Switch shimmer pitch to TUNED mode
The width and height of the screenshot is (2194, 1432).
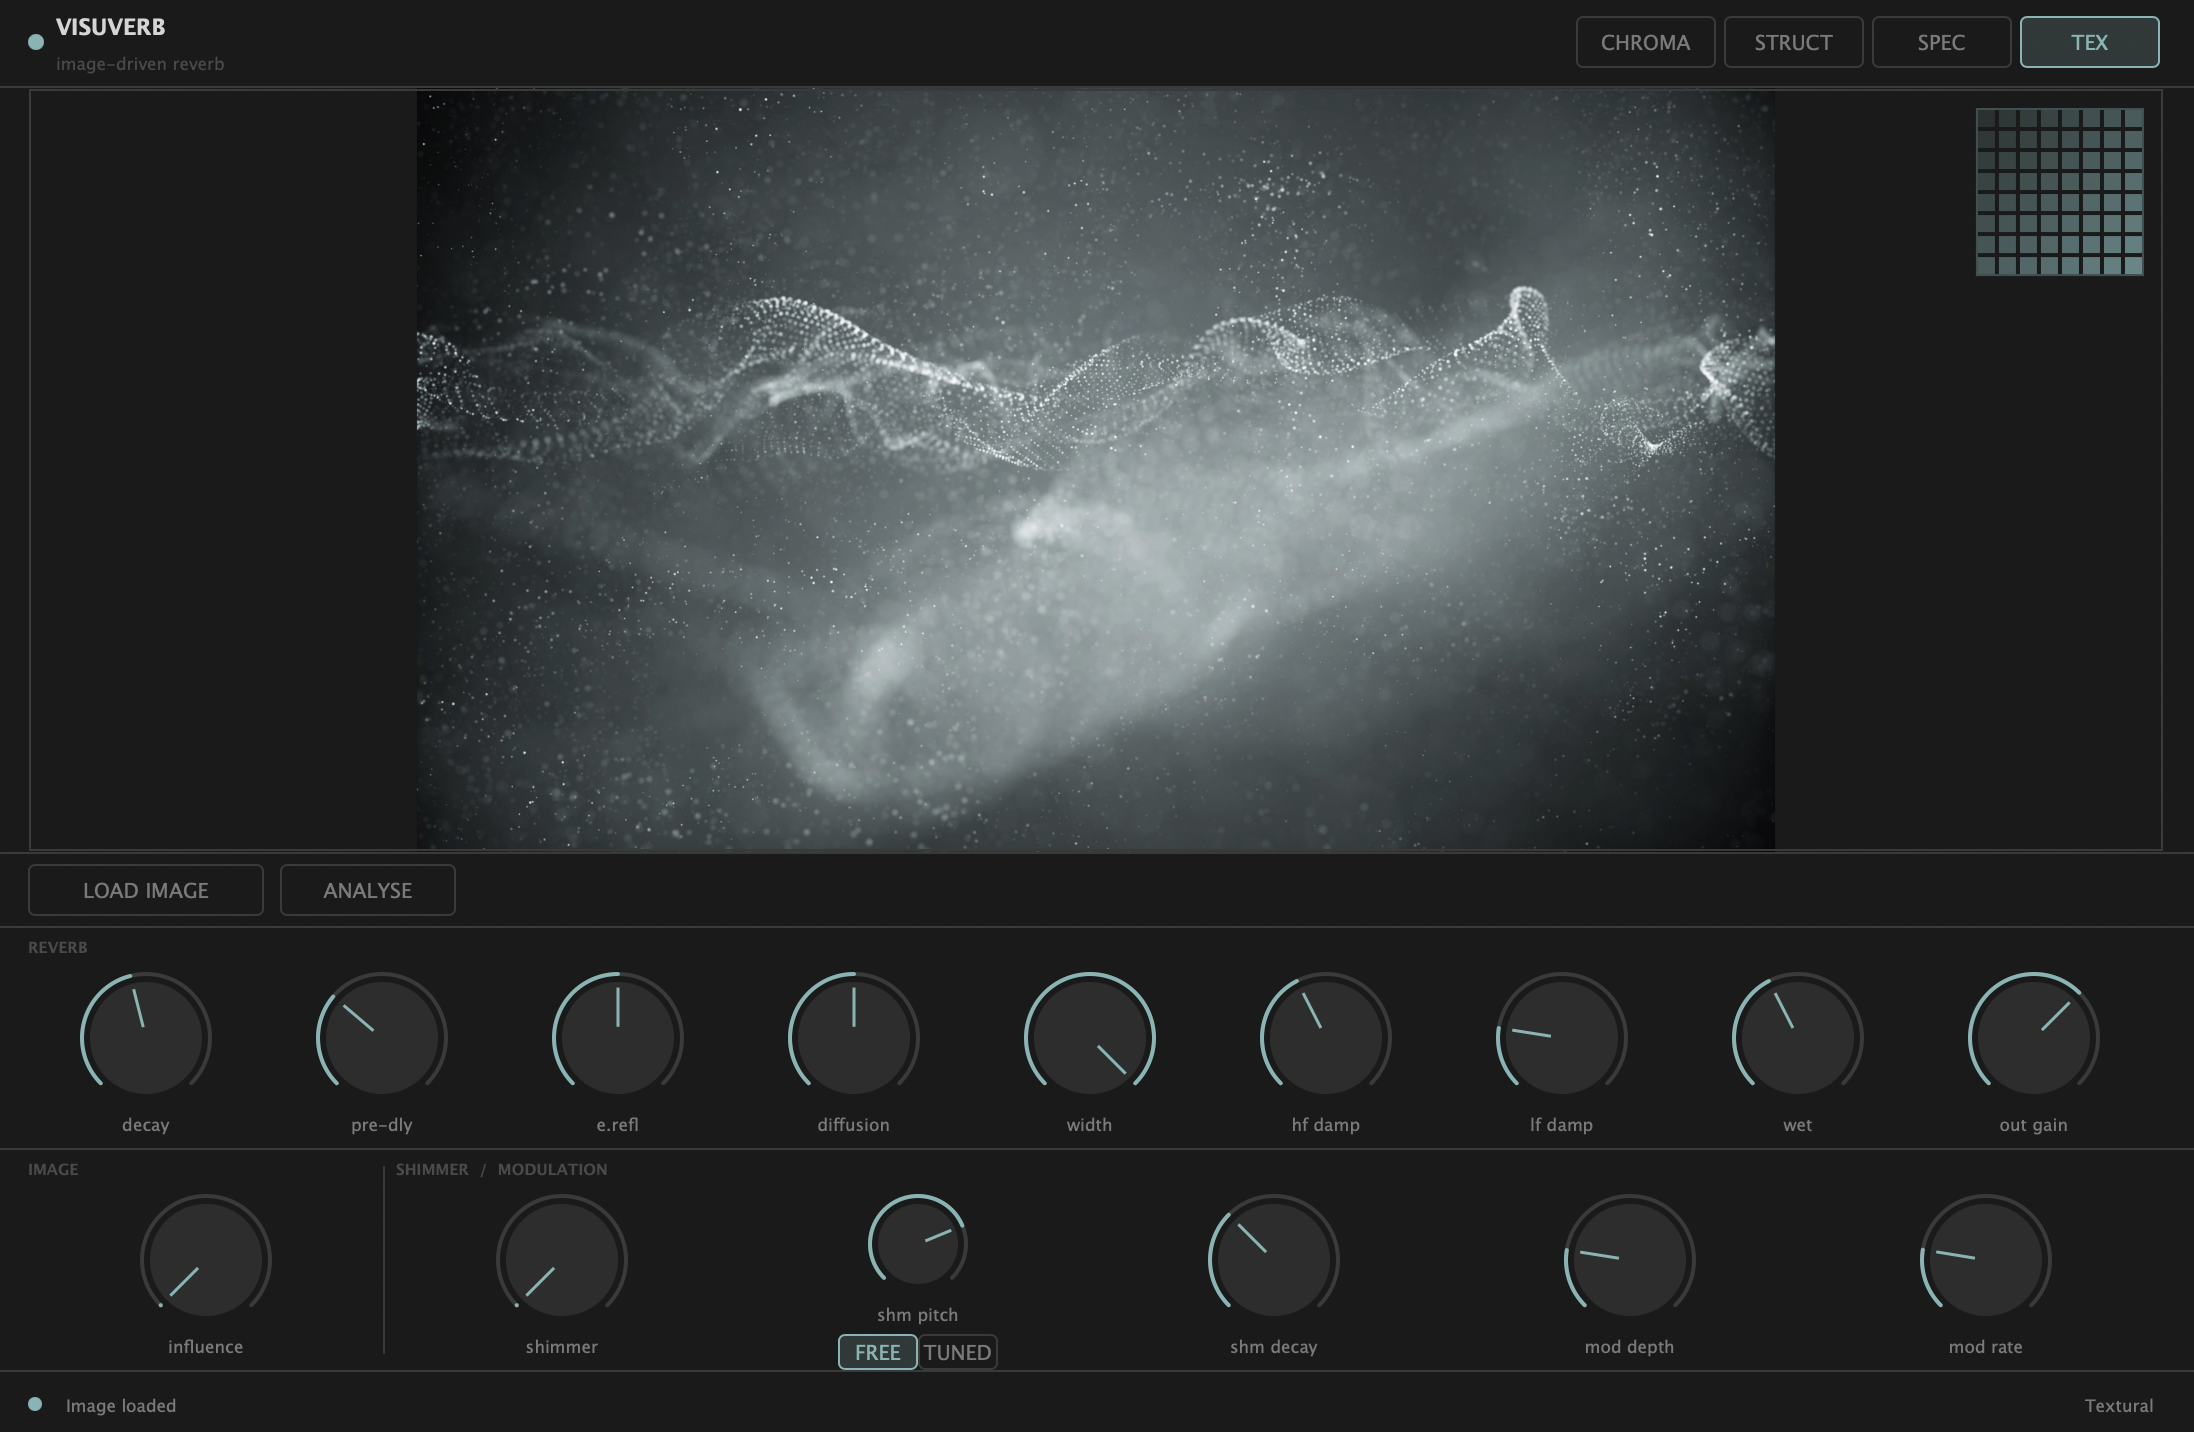(x=957, y=1352)
